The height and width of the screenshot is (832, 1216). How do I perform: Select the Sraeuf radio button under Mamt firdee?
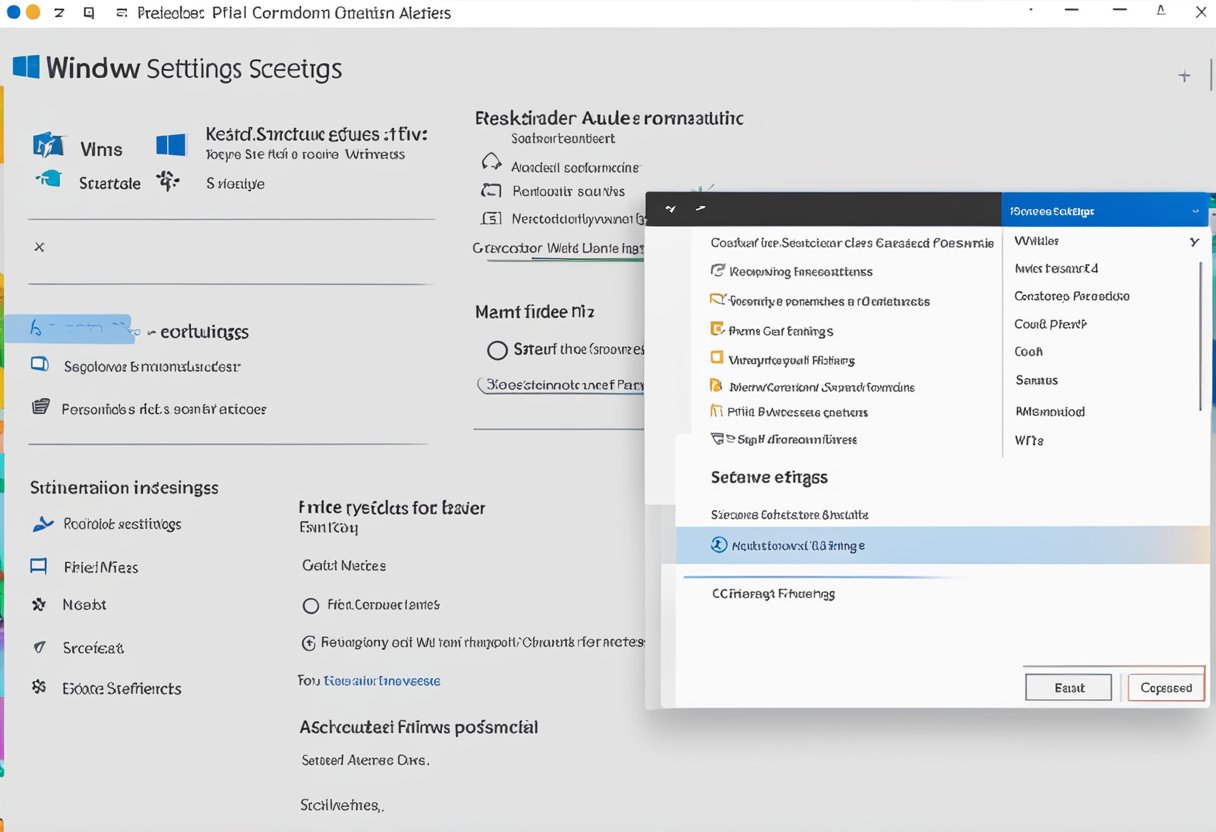(497, 350)
